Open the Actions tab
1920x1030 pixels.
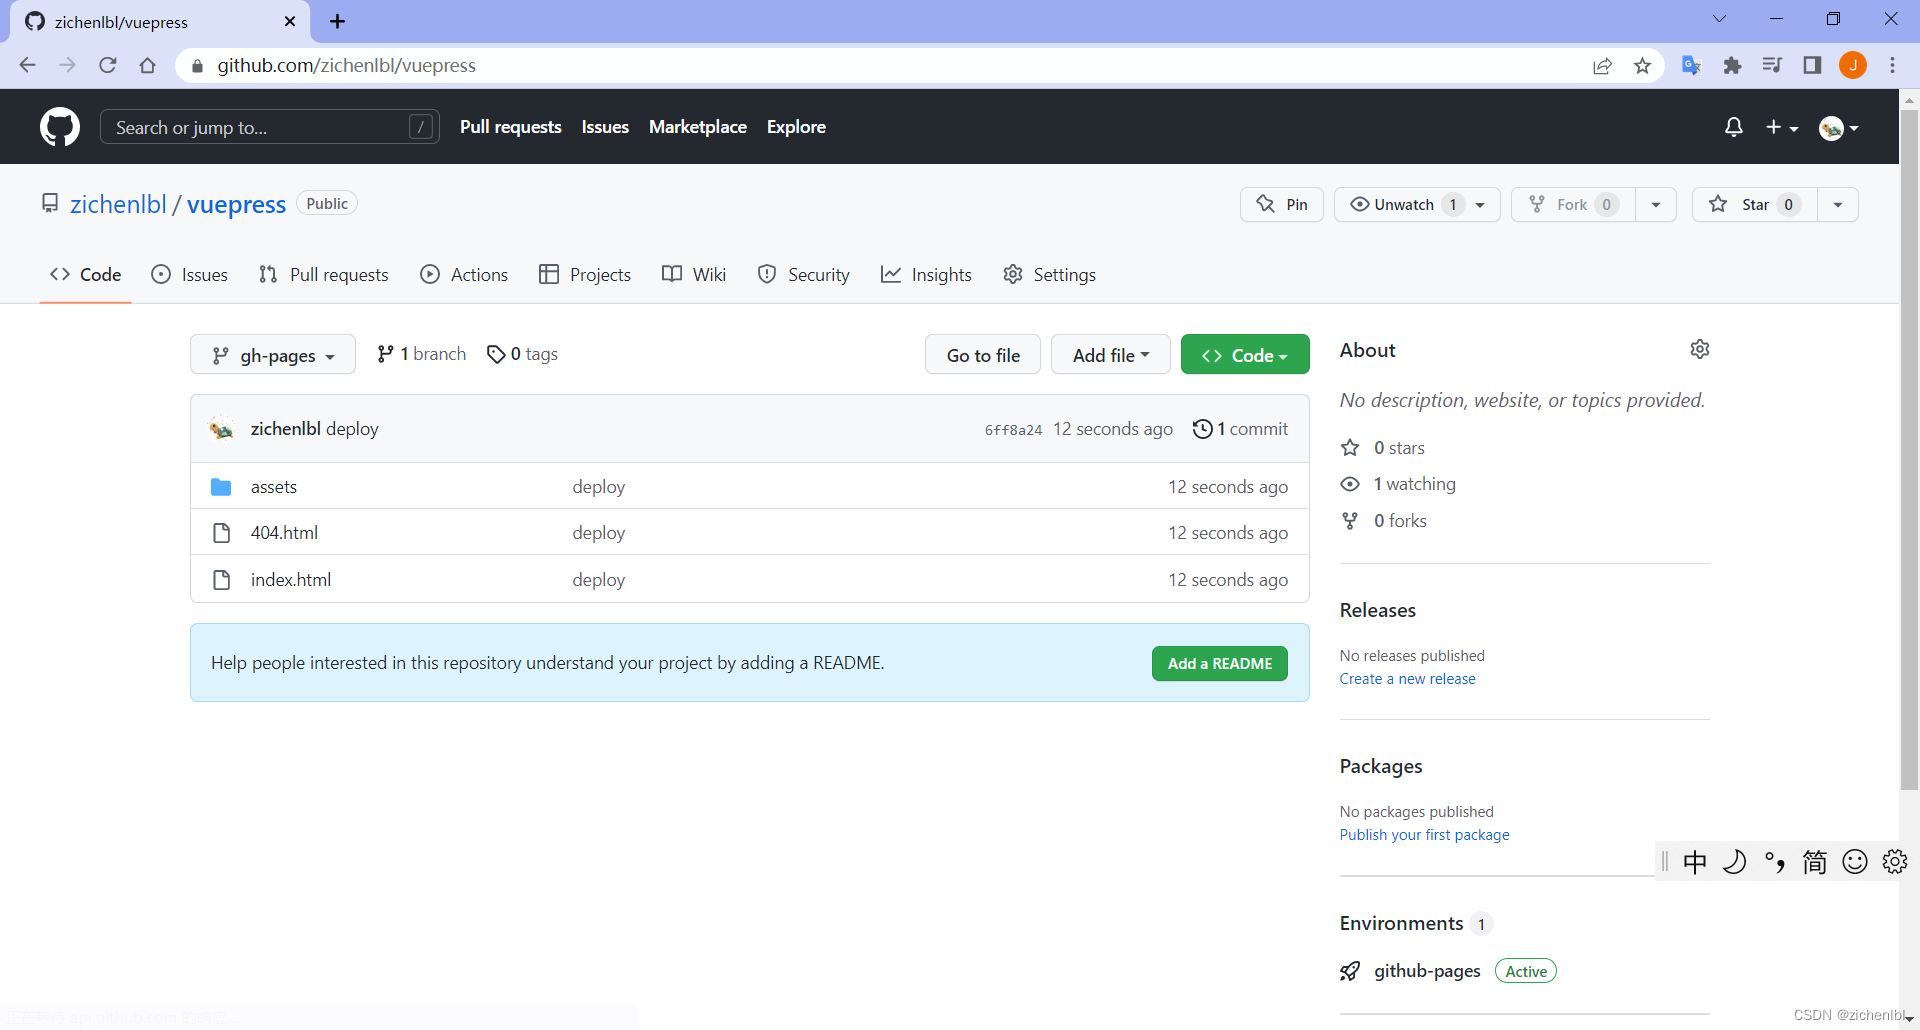464,274
